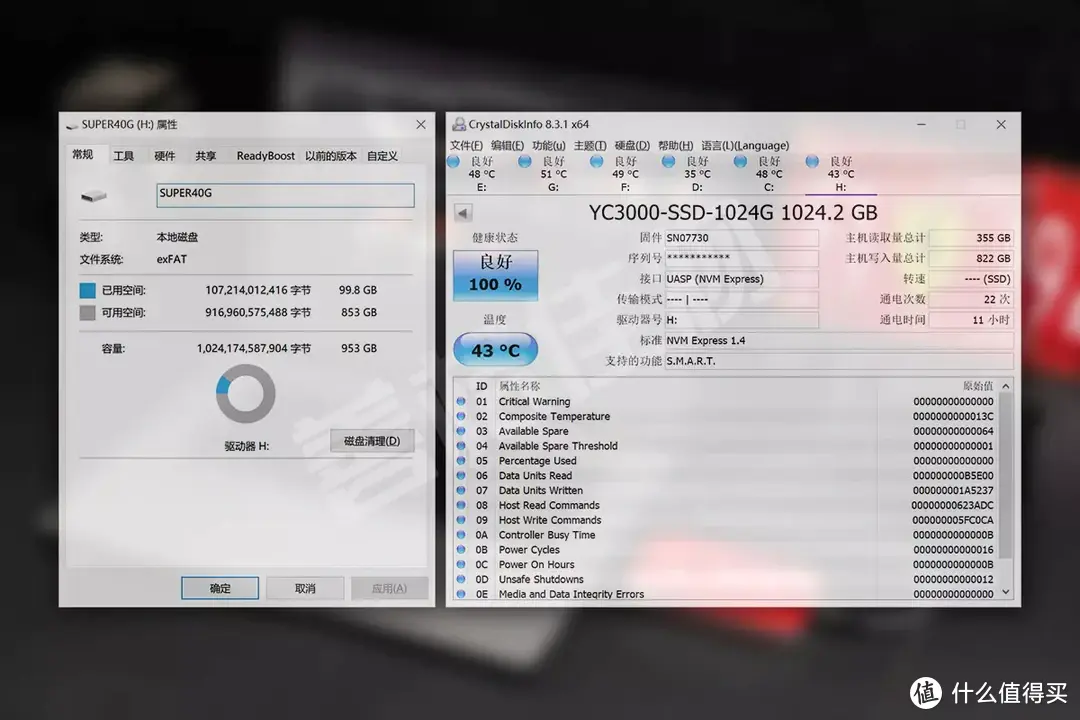Click the 11 小时 power on hours value
The height and width of the screenshot is (720, 1080).
[971, 320]
